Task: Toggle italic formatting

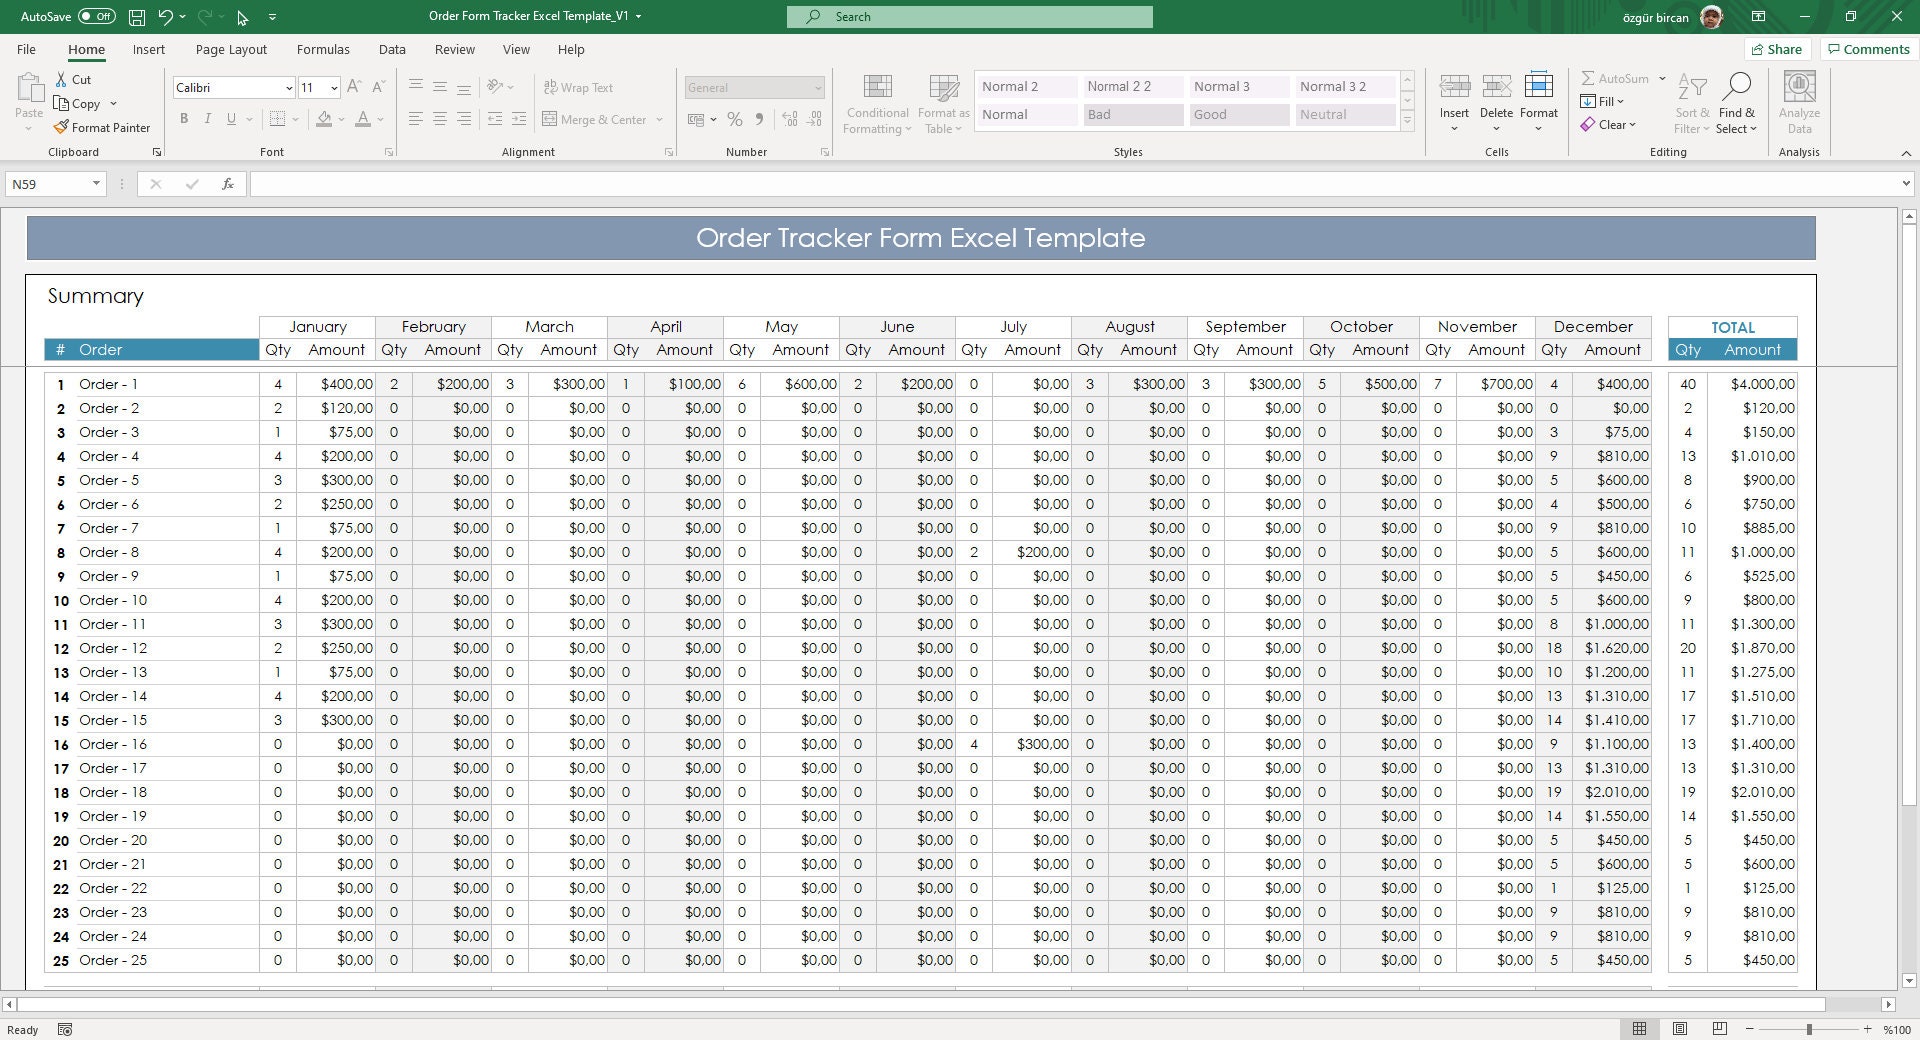Action: coord(208,118)
